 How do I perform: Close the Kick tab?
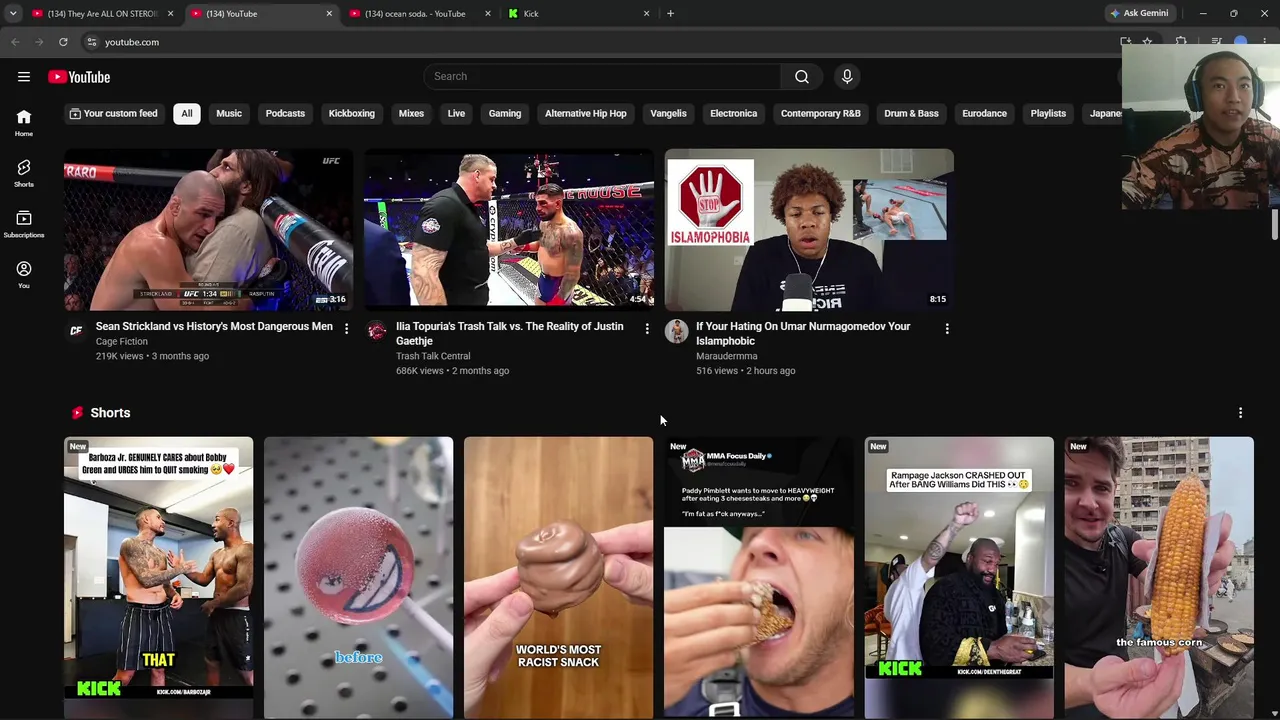point(646,14)
